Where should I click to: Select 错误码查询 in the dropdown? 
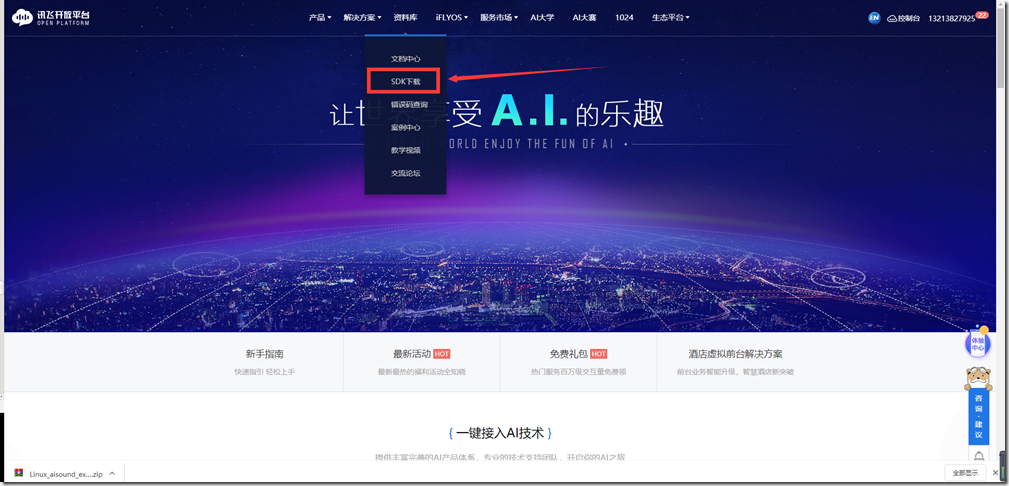coord(409,104)
